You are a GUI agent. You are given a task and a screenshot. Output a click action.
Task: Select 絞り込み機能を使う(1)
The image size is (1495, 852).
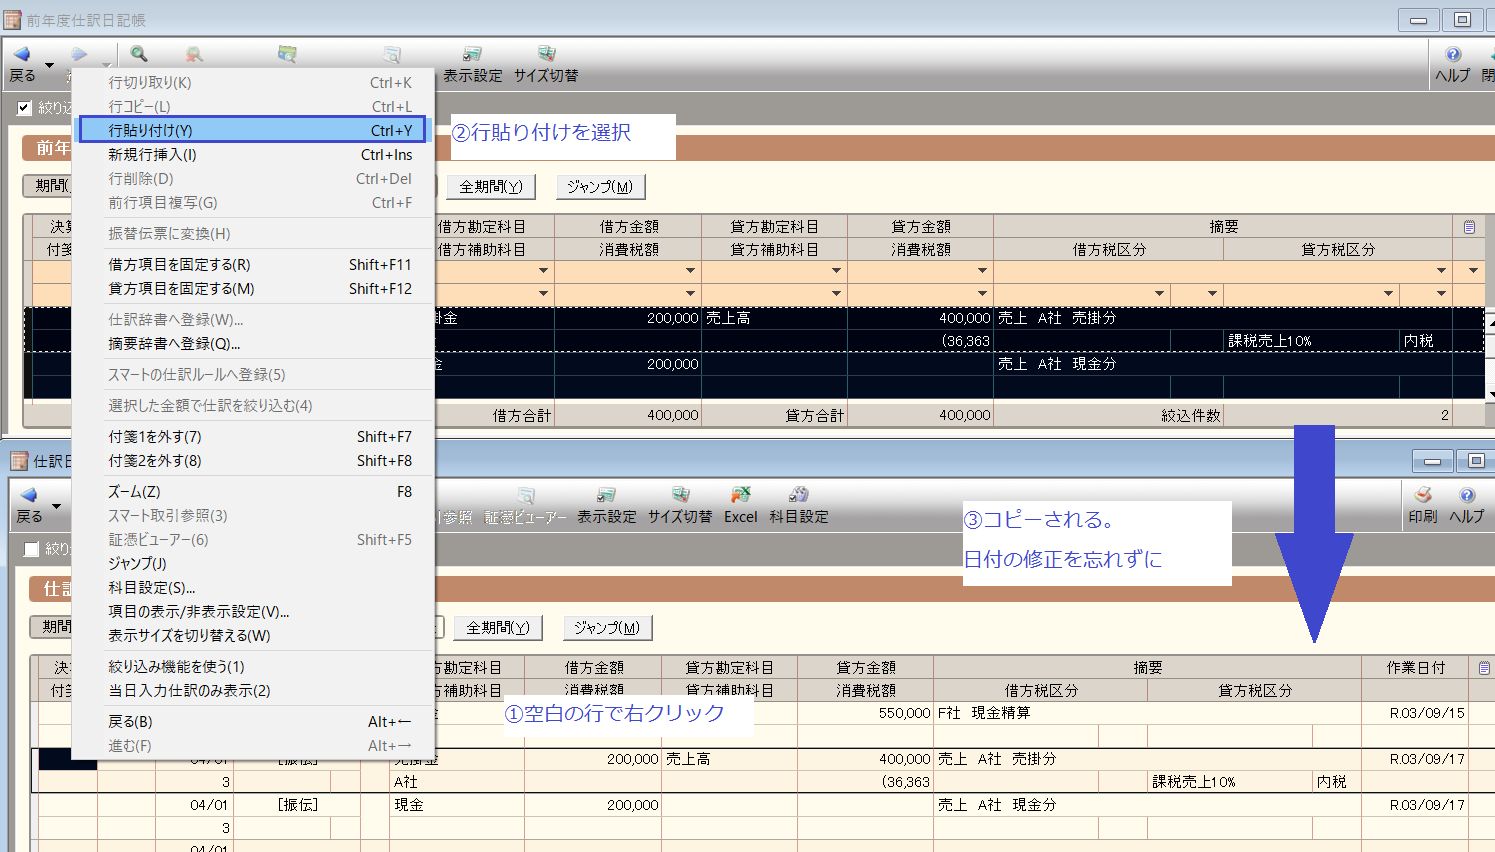(x=253, y=667)
